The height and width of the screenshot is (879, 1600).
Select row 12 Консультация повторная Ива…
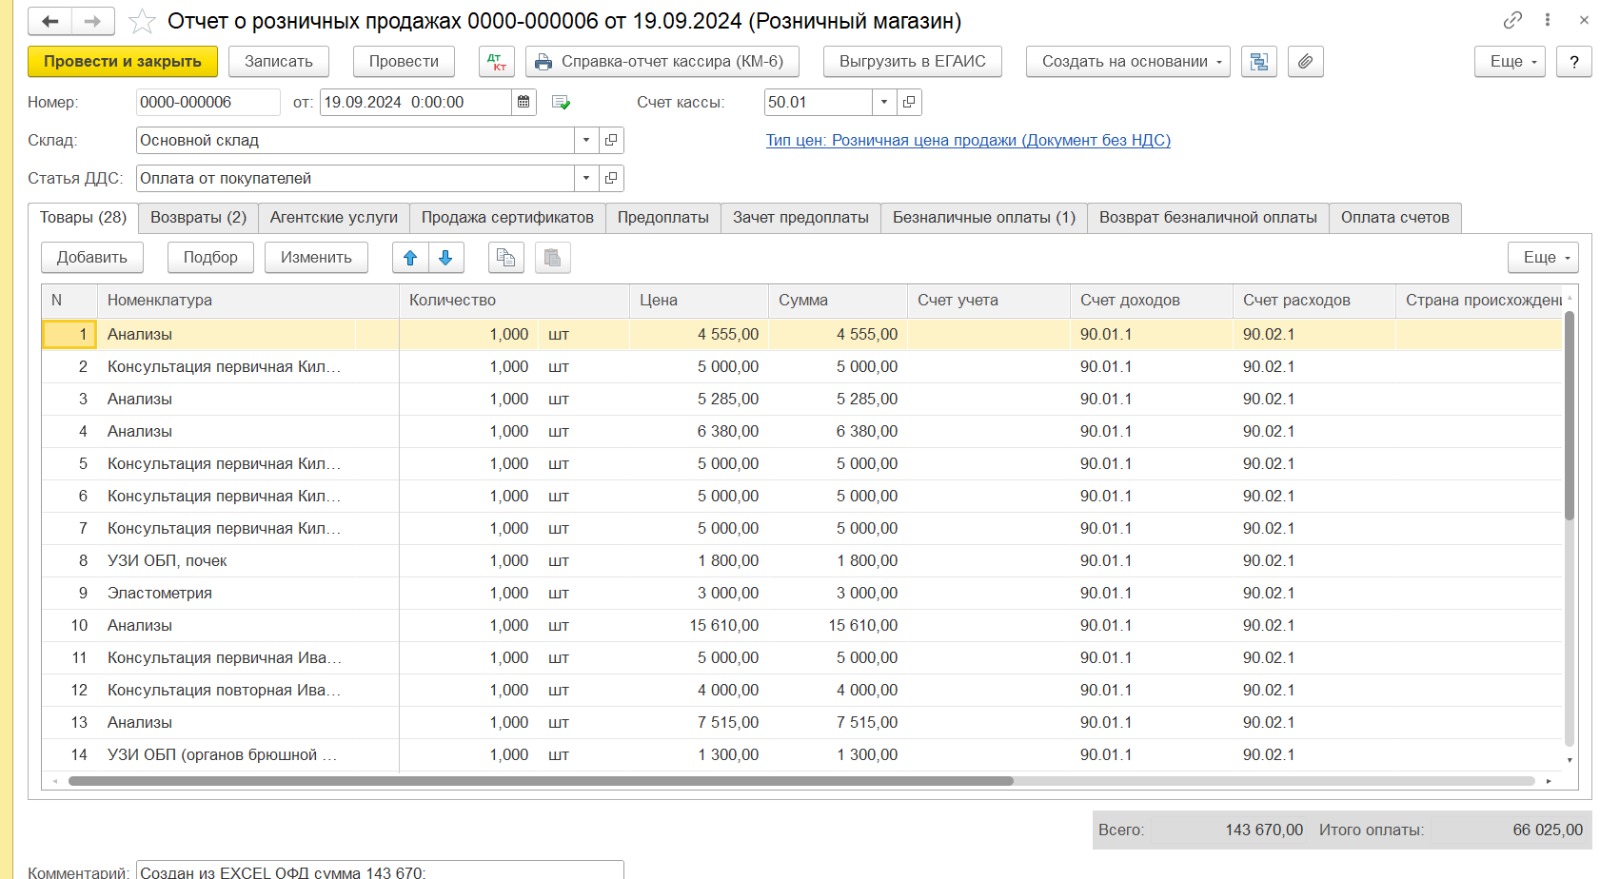pyautogui.click(x=801, y=690)
